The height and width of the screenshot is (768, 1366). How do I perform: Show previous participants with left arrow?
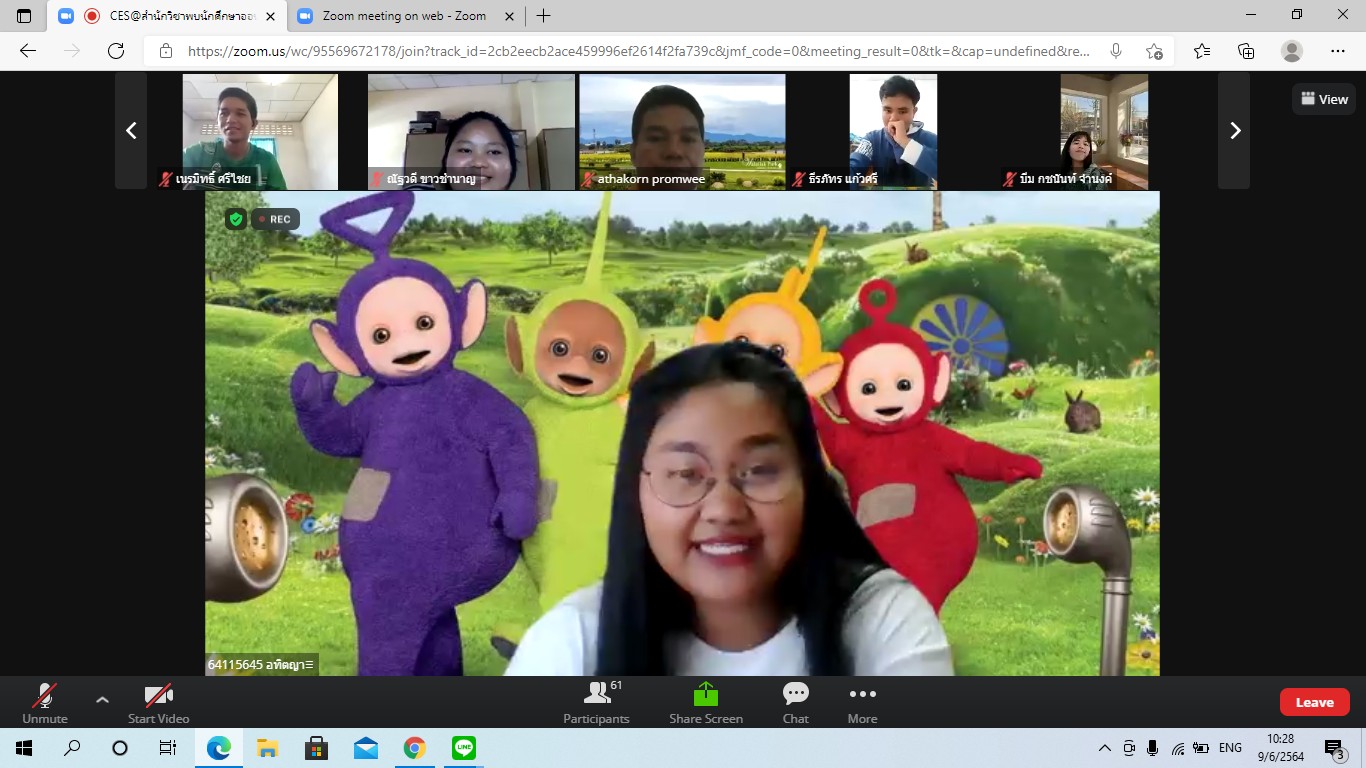coord(131,131)
